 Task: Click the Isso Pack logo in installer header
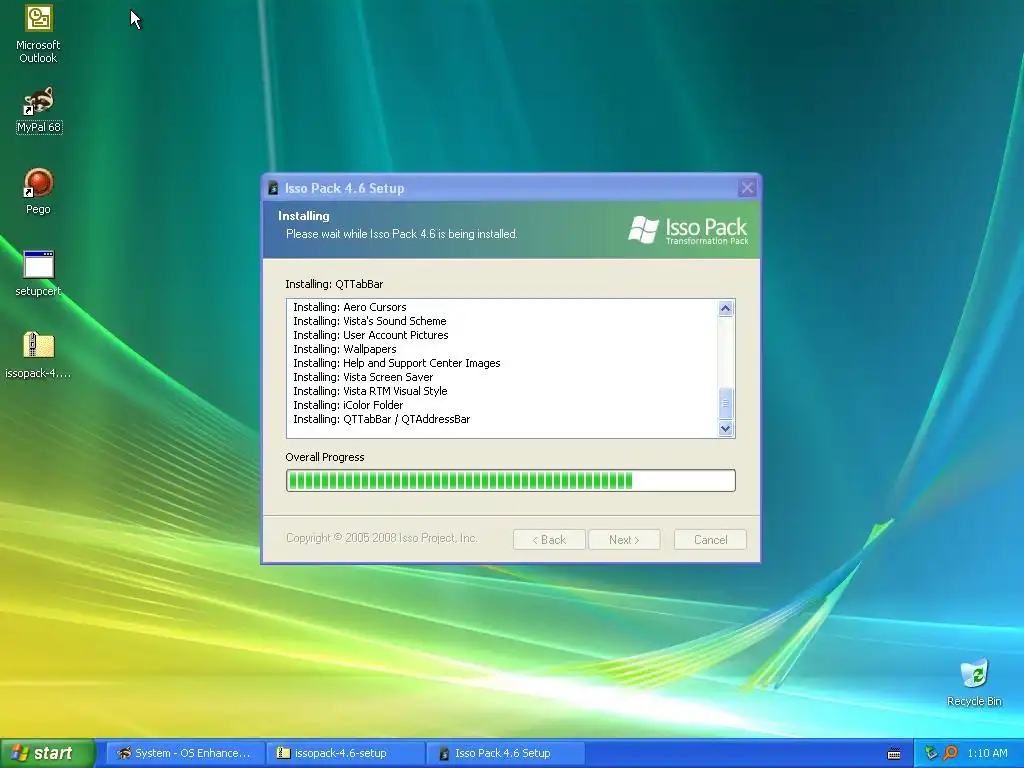(688, 230)
